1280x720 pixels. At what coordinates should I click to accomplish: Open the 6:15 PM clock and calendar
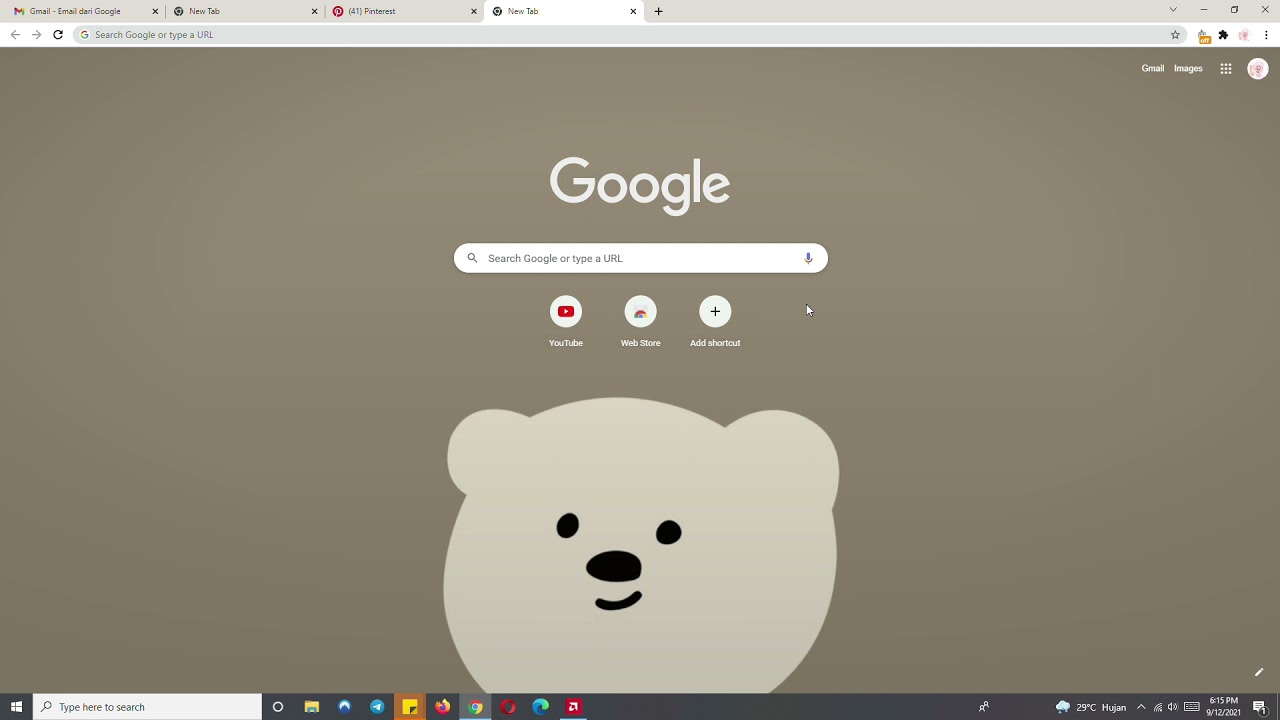coord(1224,707)
